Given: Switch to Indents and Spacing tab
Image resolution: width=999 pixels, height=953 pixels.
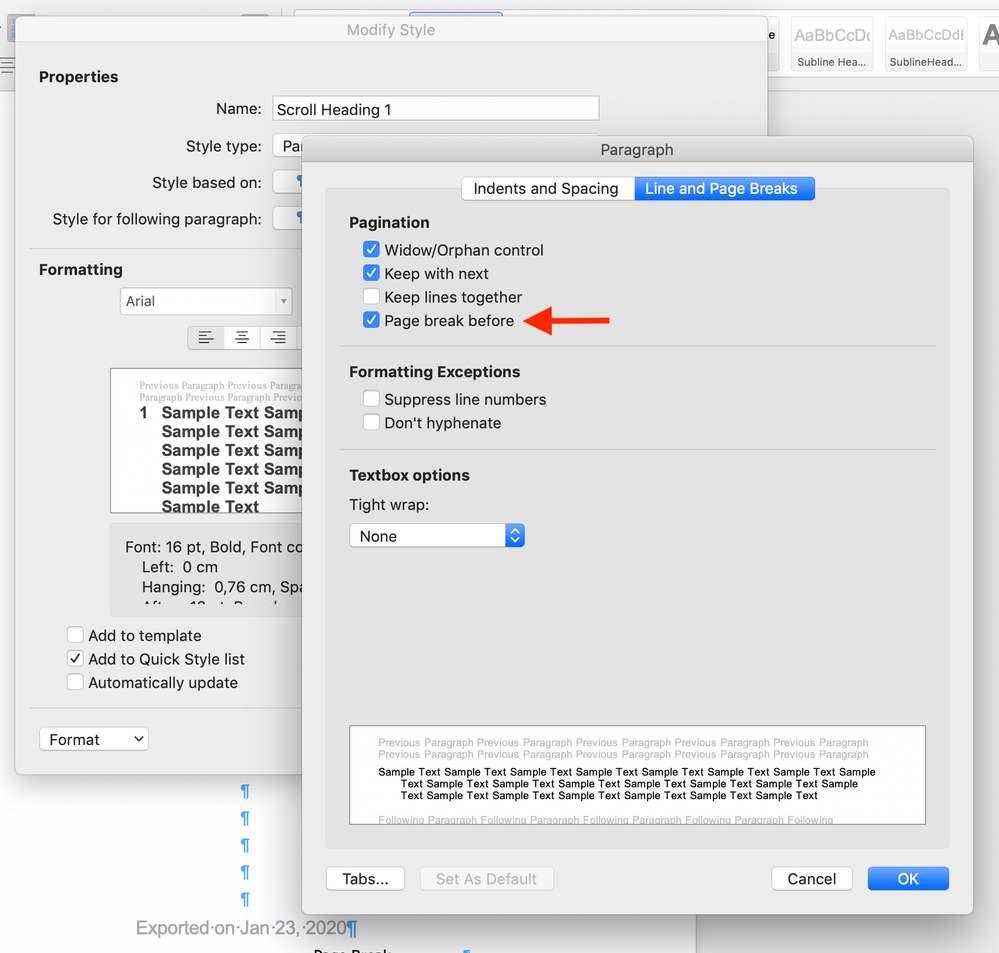Looking at the screenshot, I should (547, 189).
